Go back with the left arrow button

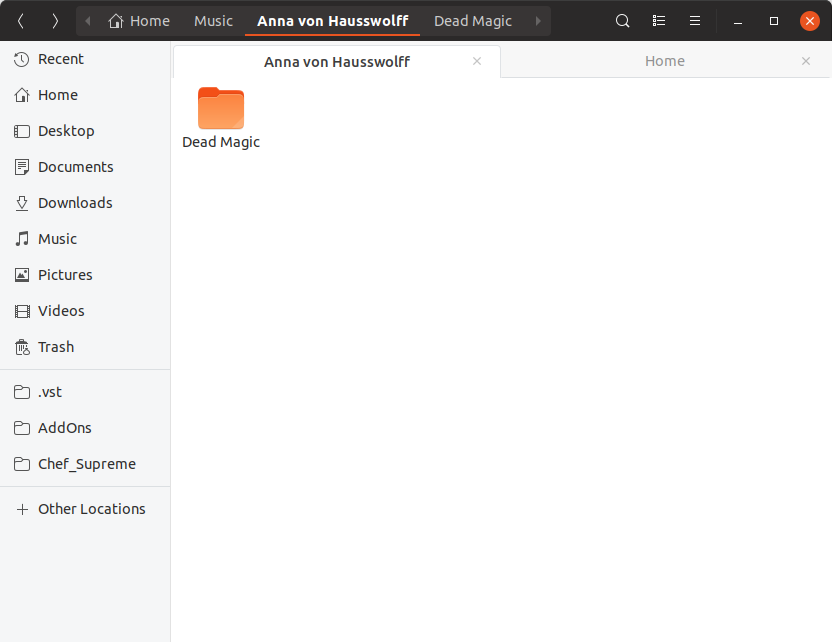[21, 21]
